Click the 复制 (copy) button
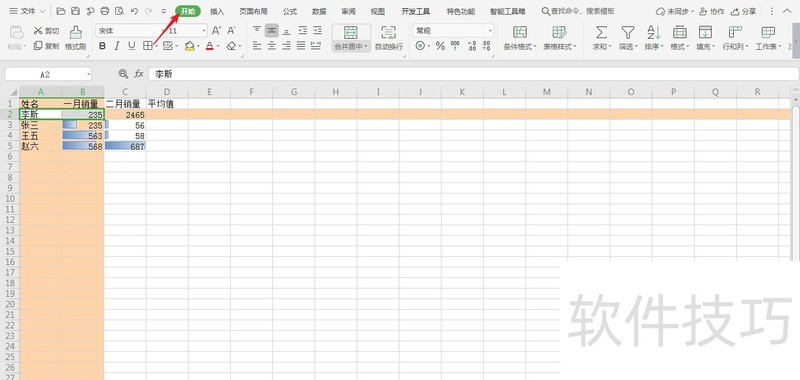This screenshot has width=800, height=380. [46, 46]
